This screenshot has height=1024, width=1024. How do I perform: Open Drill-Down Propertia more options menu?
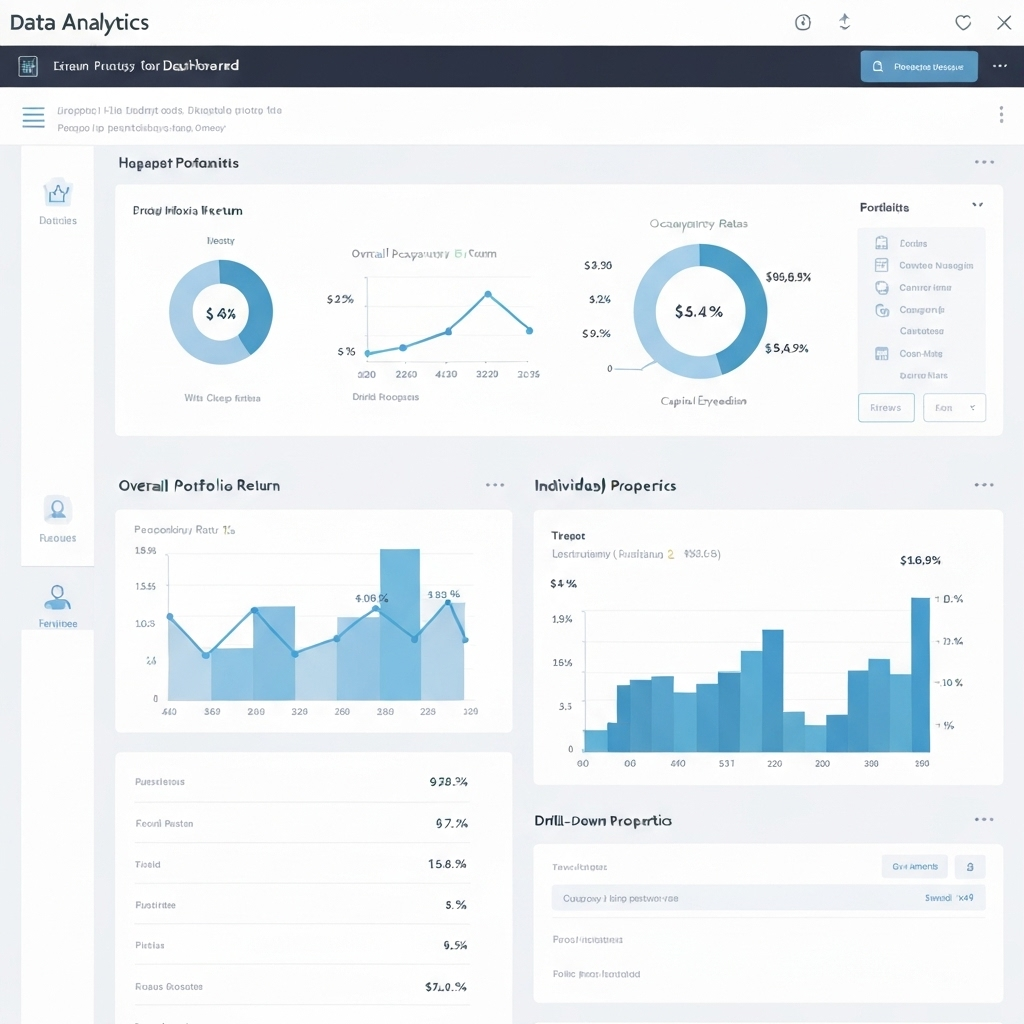[x=984, y=820]
